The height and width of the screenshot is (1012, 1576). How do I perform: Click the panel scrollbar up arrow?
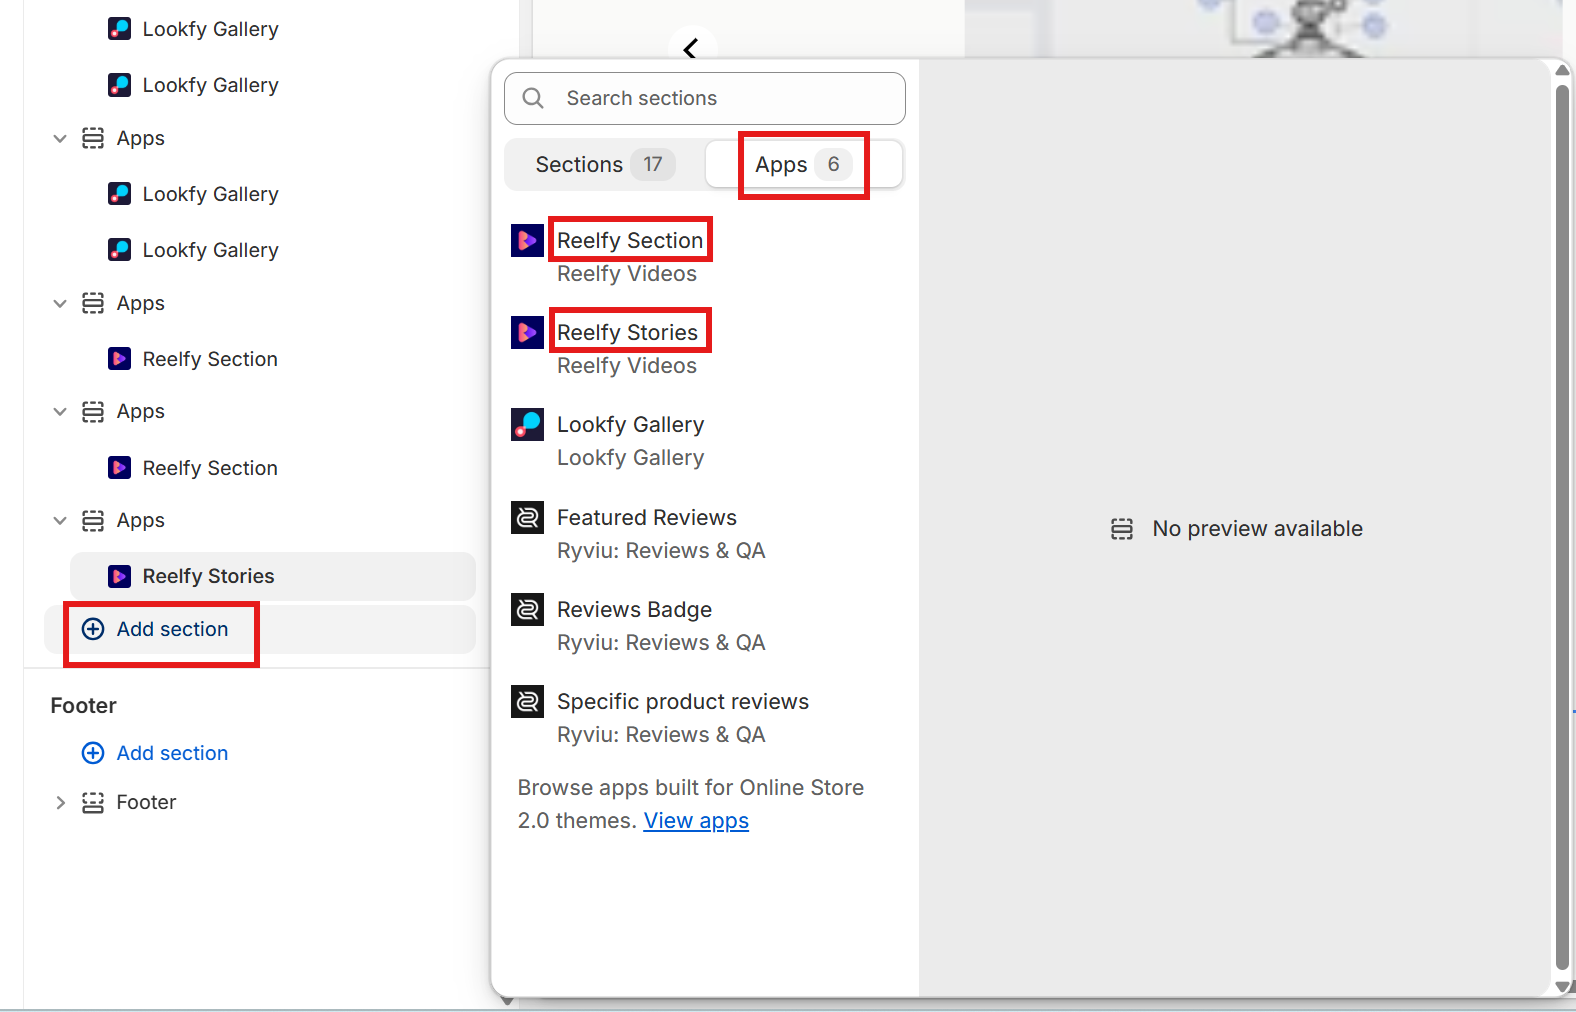[1562, 69]
